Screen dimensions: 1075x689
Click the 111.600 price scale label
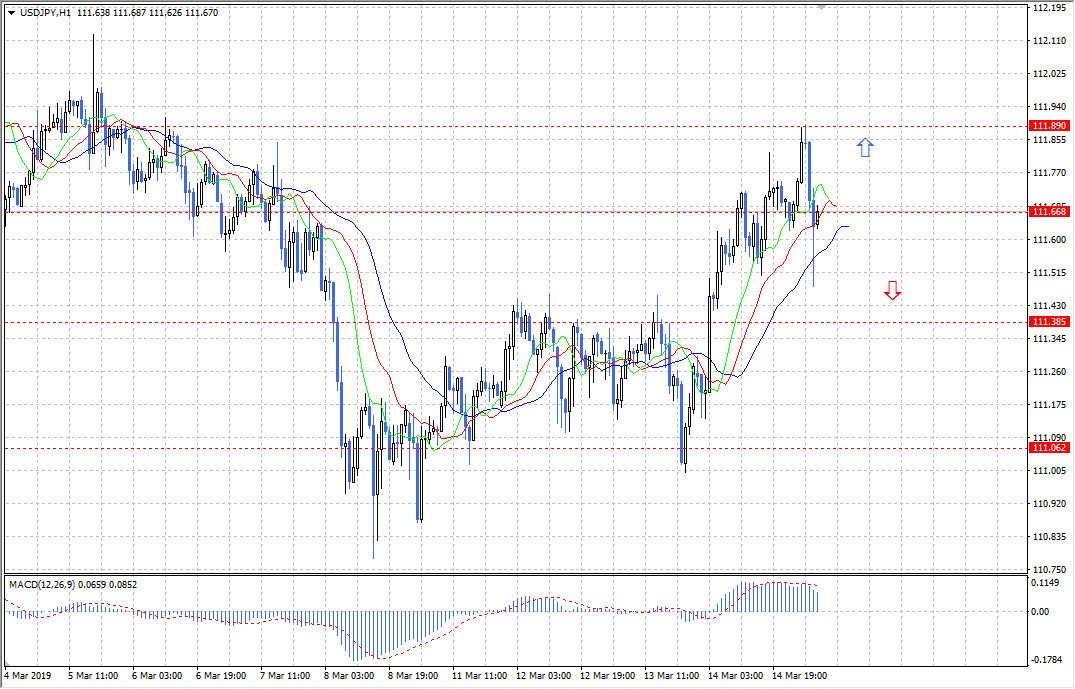[1050, 240]
